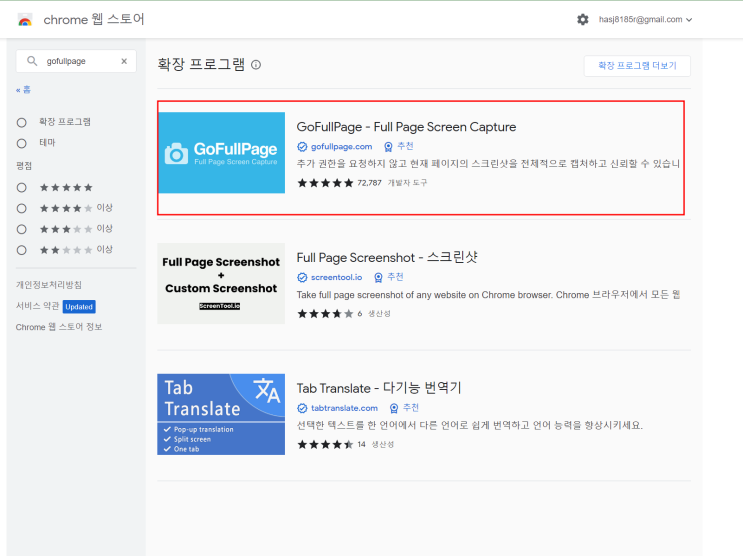Click the 확장 프로그램 더보기 button

[637, 66]
